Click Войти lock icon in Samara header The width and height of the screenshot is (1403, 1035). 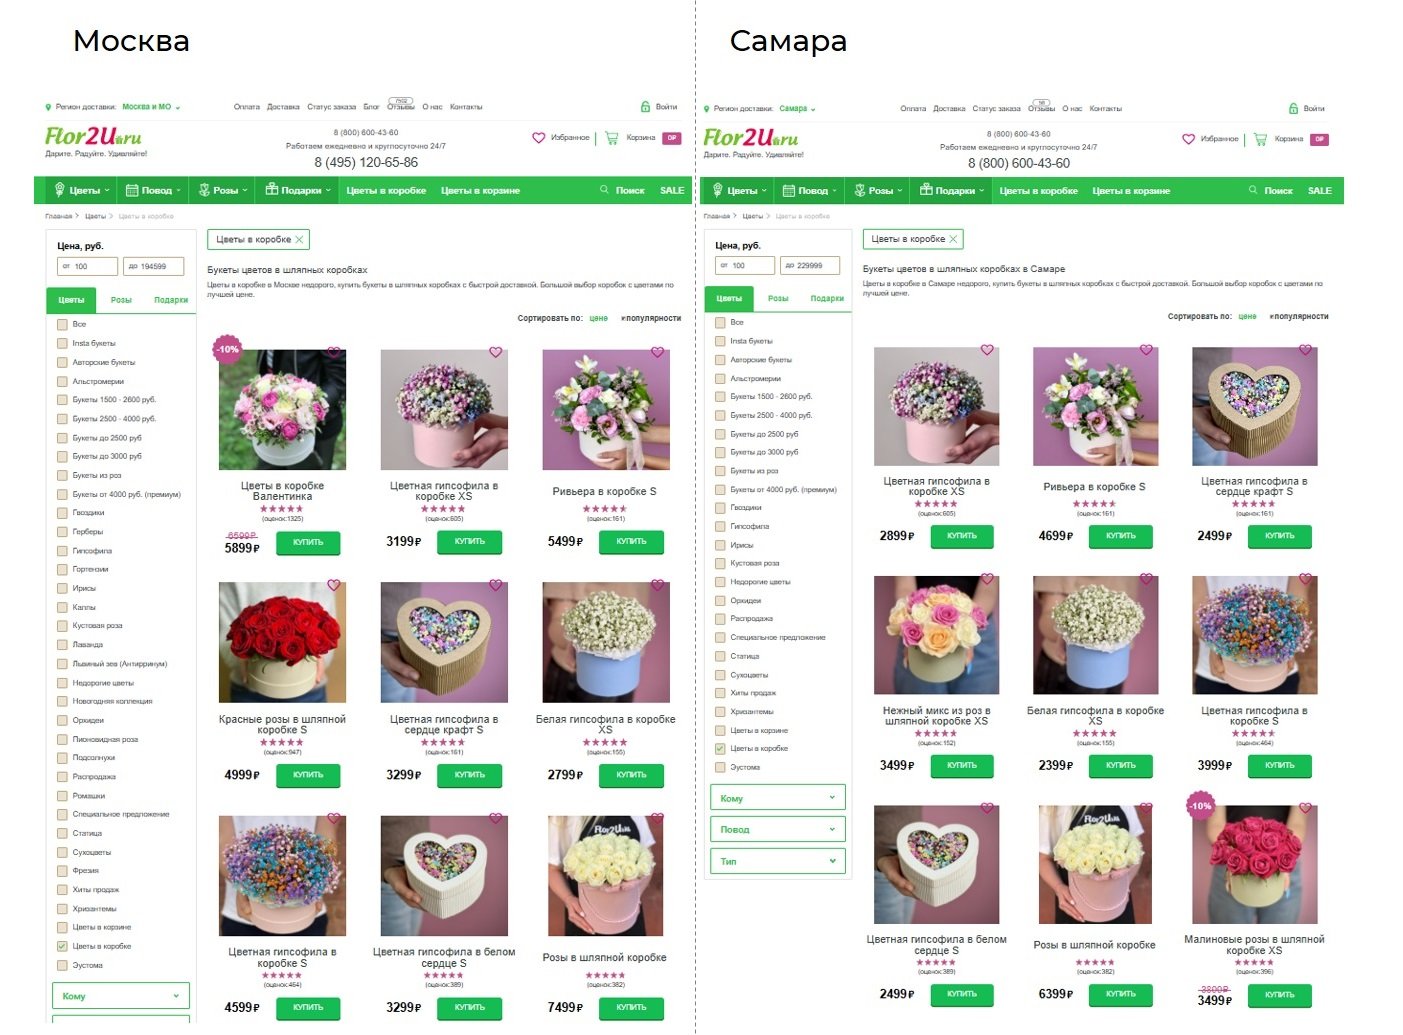[1293, 108]
